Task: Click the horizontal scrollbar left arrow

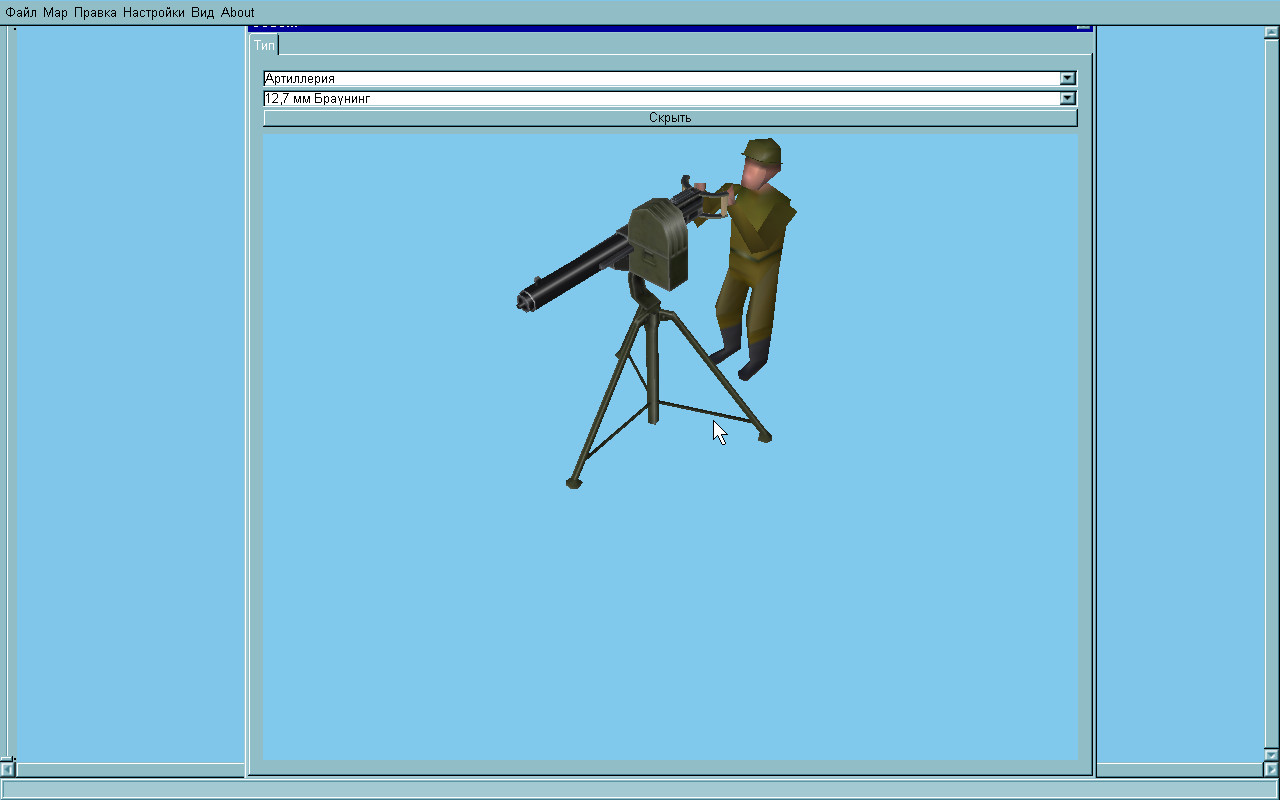Action: click(x=7, y=770)
